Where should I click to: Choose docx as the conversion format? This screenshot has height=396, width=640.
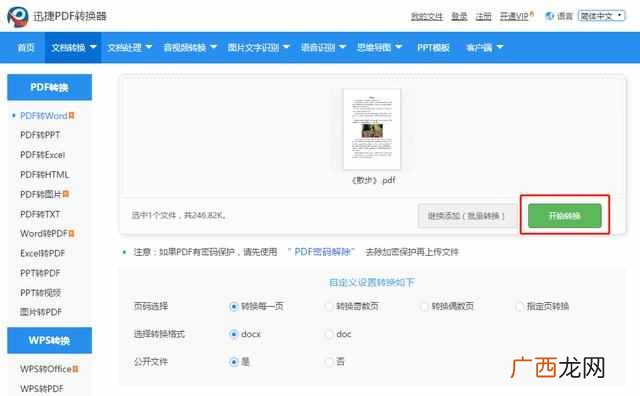pyautogui.click(x=233, y=334)
